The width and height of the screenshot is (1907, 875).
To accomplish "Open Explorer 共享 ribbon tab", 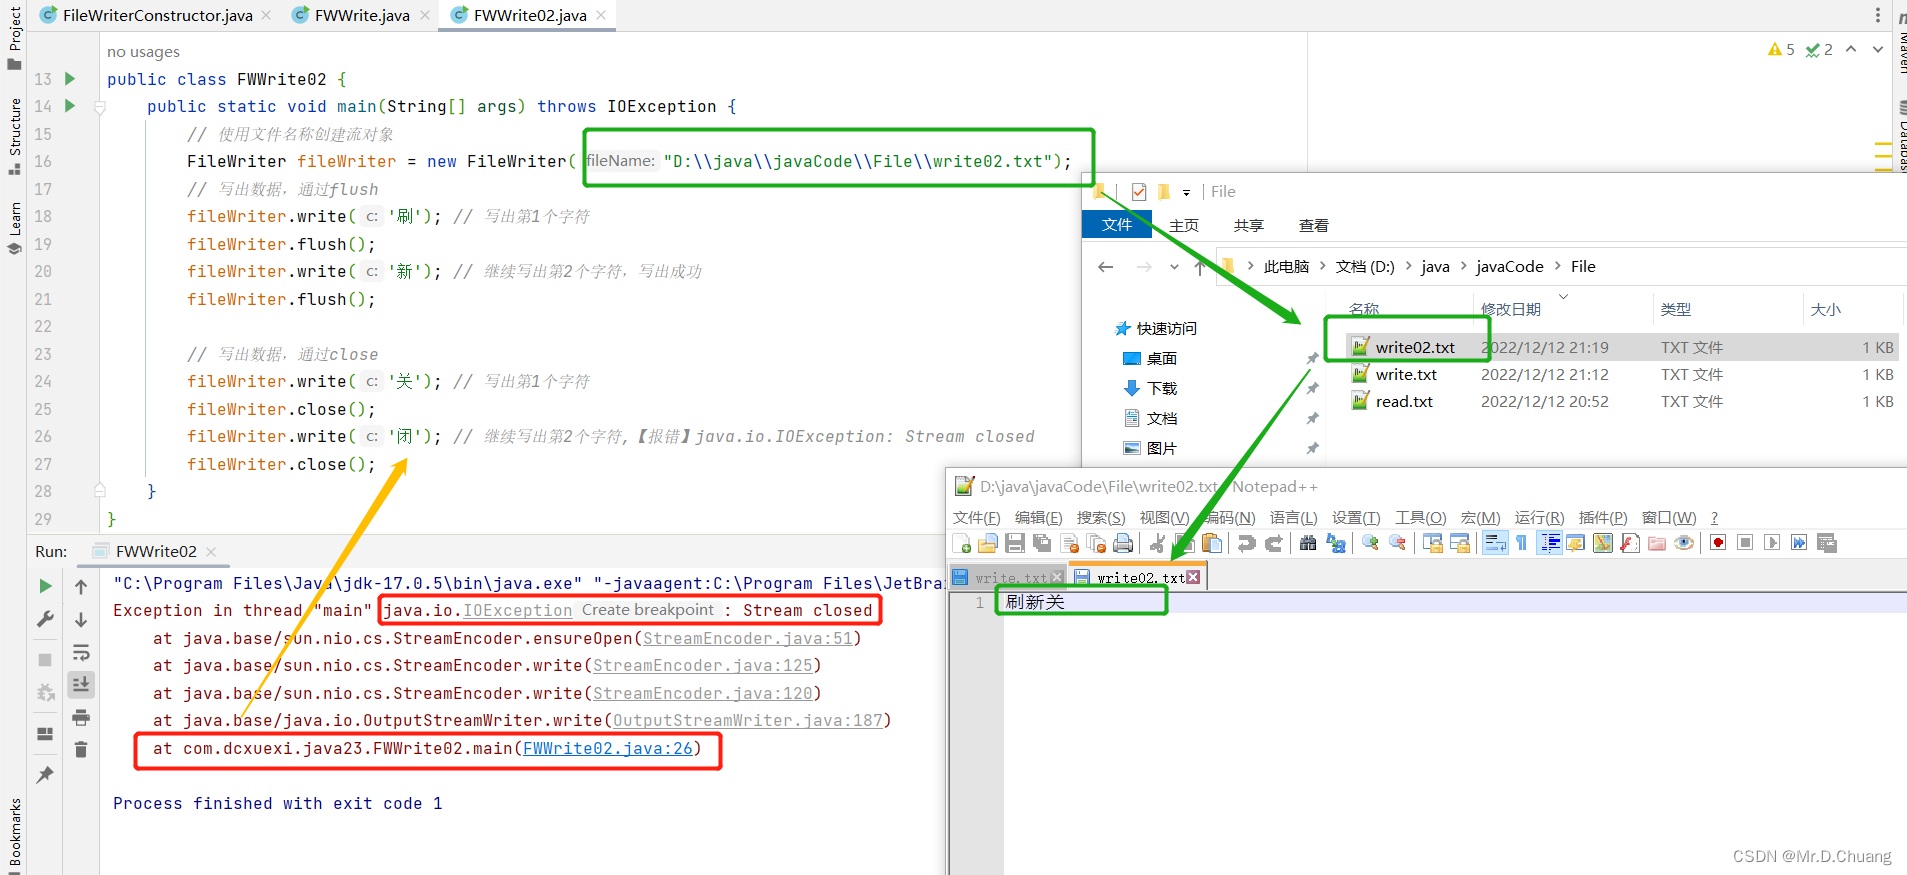I will click(1249, 225).
